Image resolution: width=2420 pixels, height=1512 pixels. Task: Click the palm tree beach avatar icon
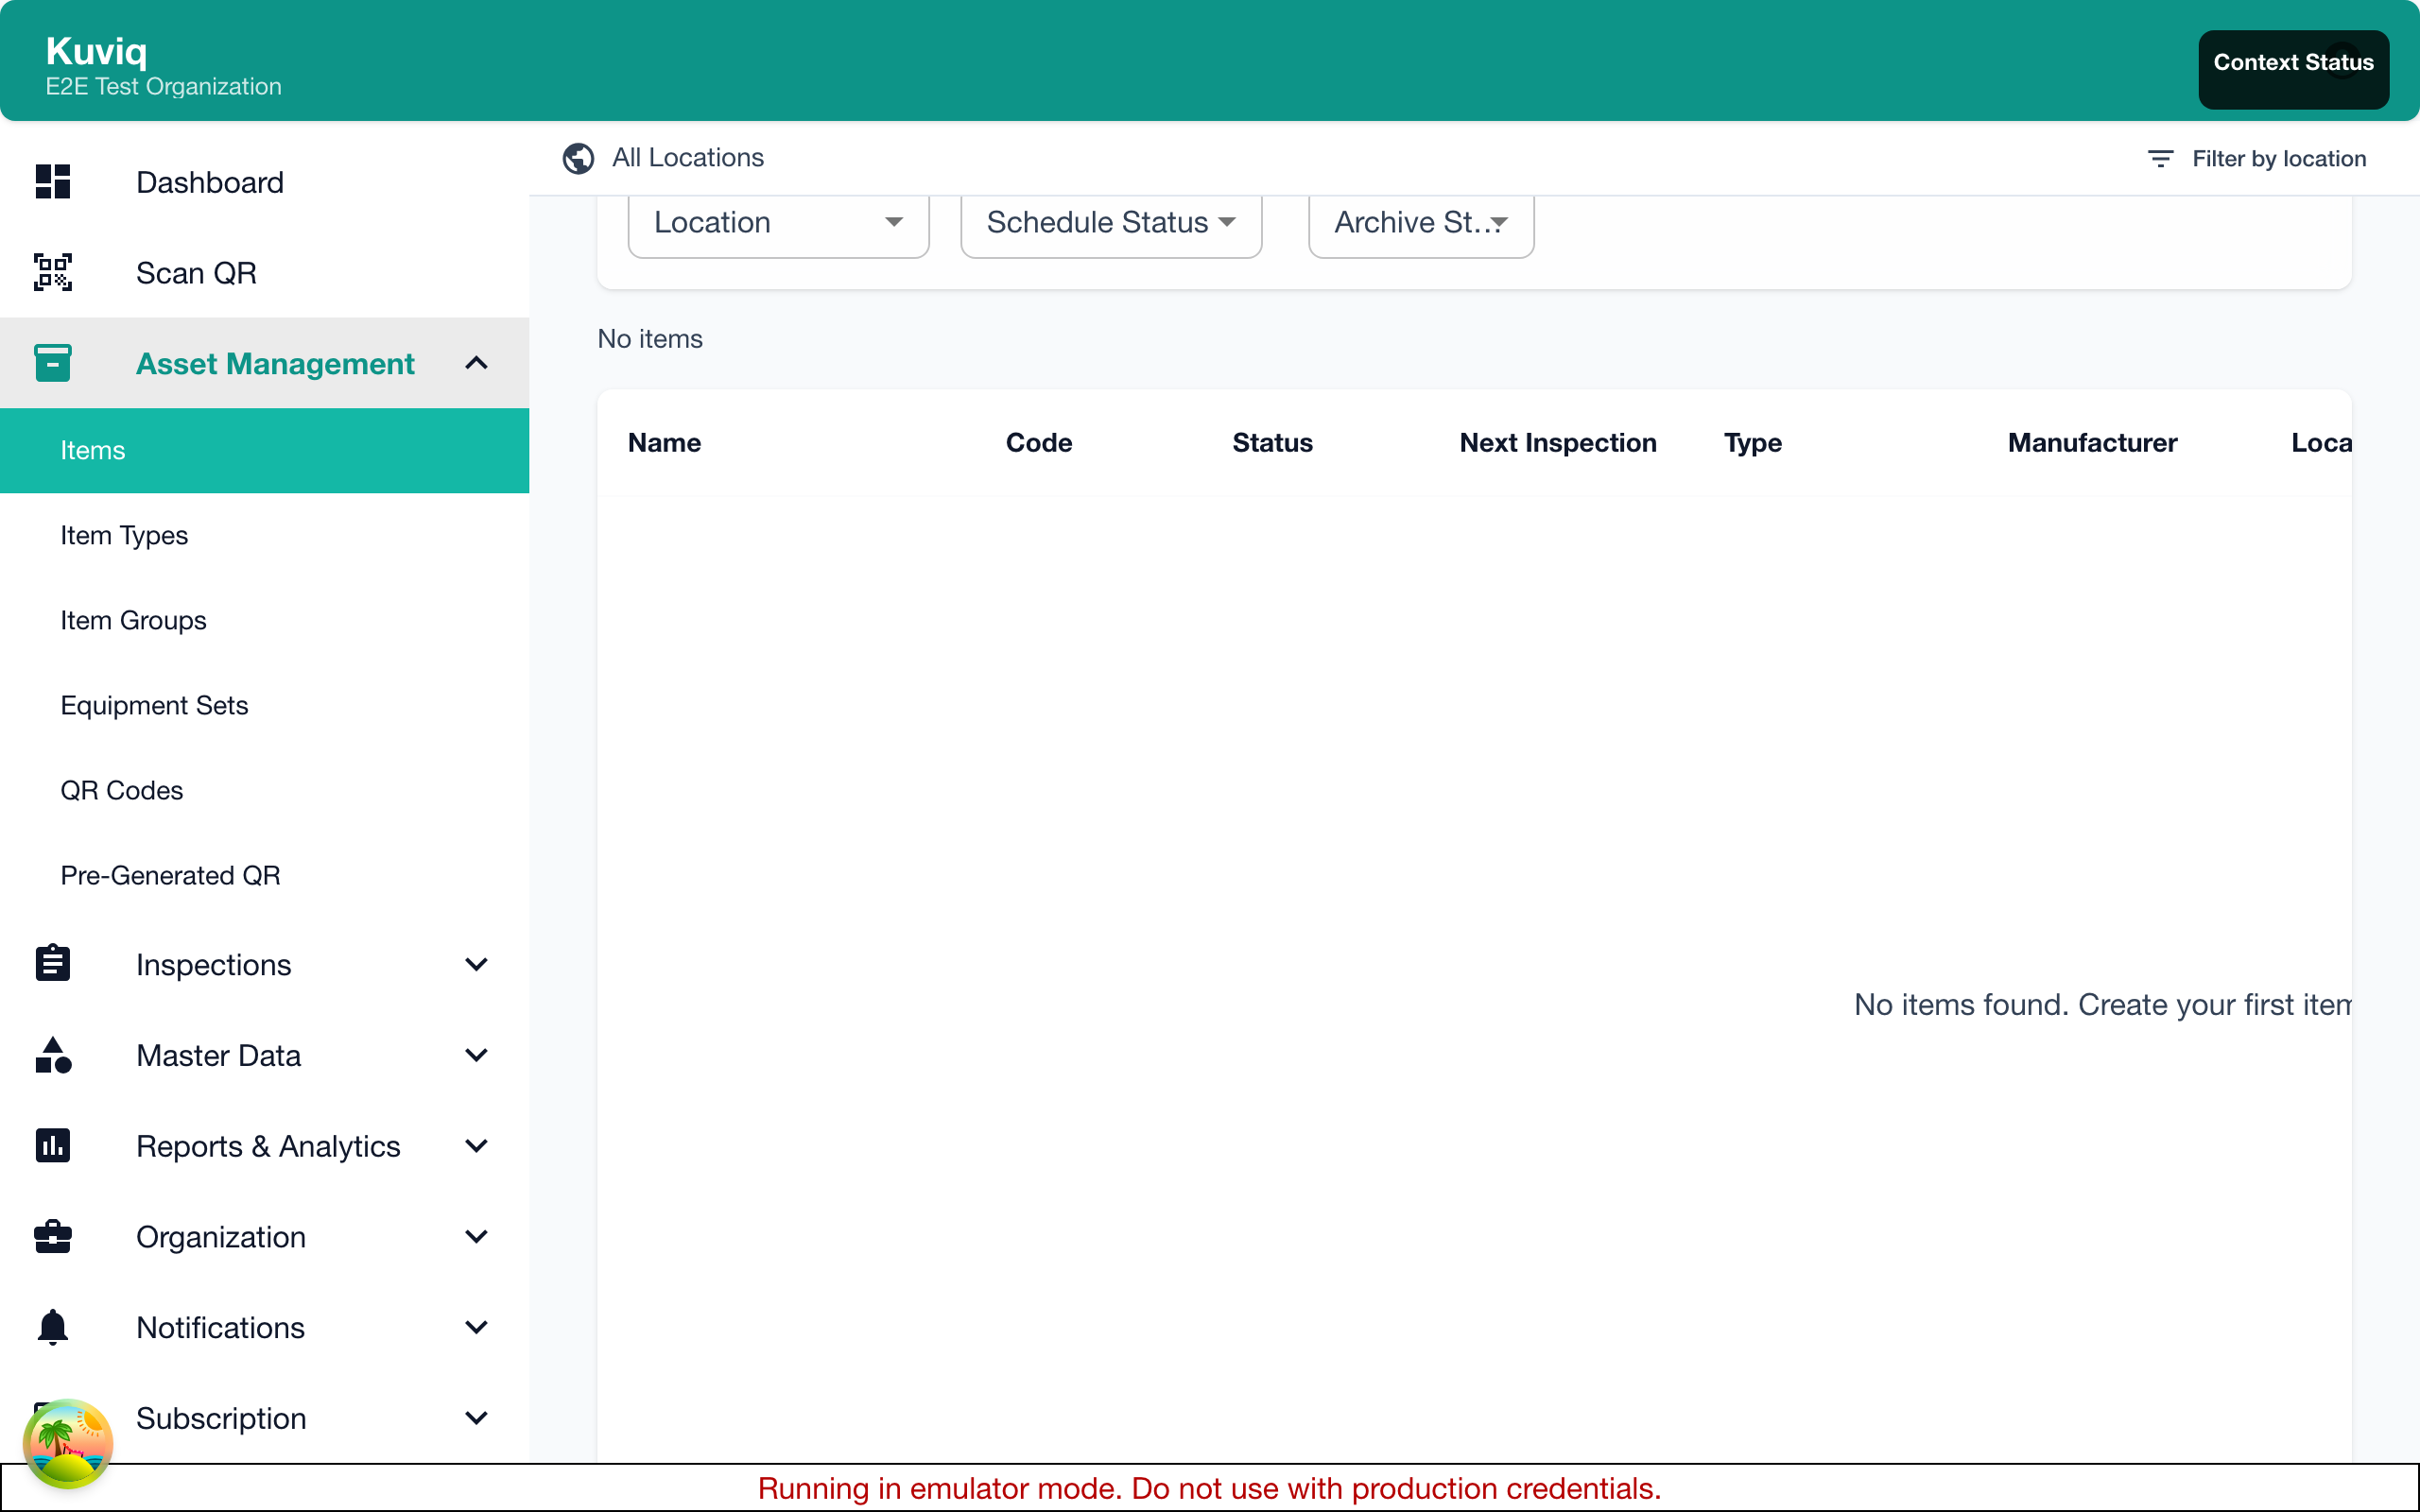68,1444
